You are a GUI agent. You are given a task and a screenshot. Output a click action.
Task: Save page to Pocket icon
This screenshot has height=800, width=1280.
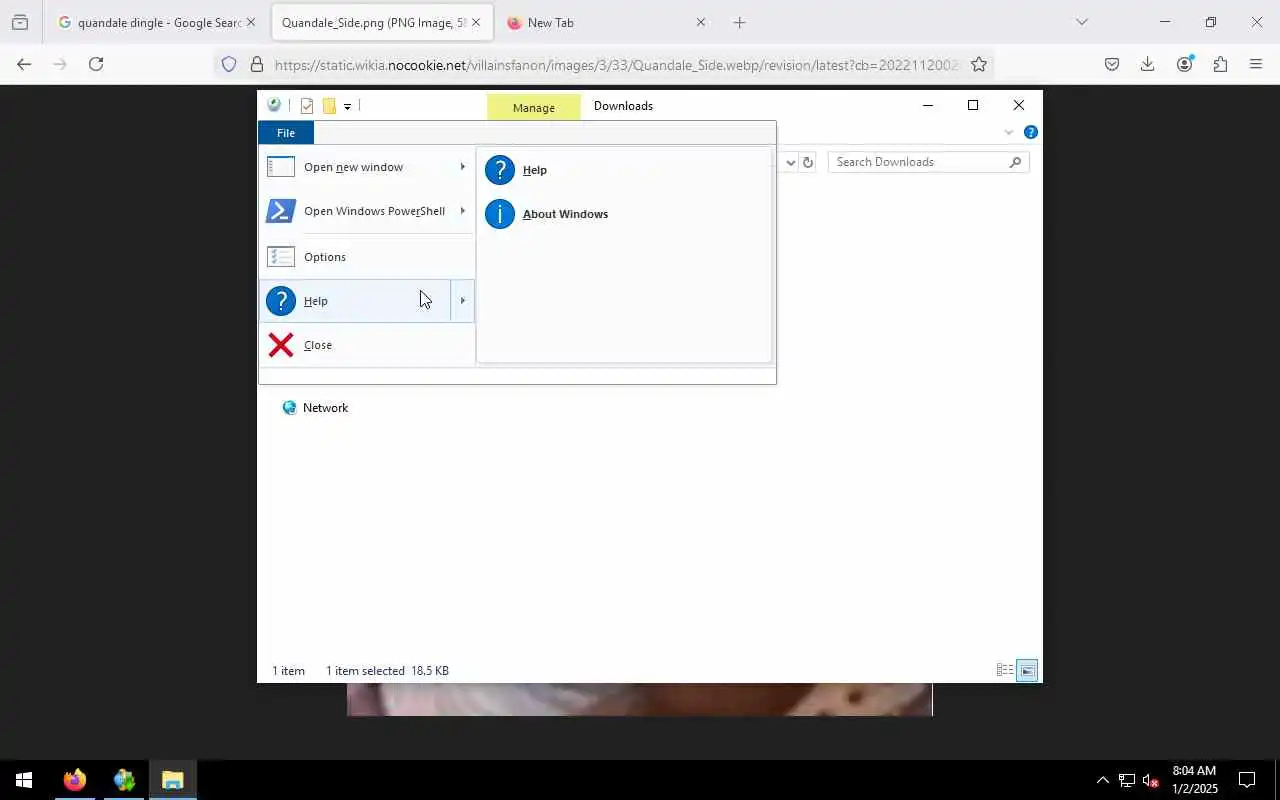point(1112,64)
